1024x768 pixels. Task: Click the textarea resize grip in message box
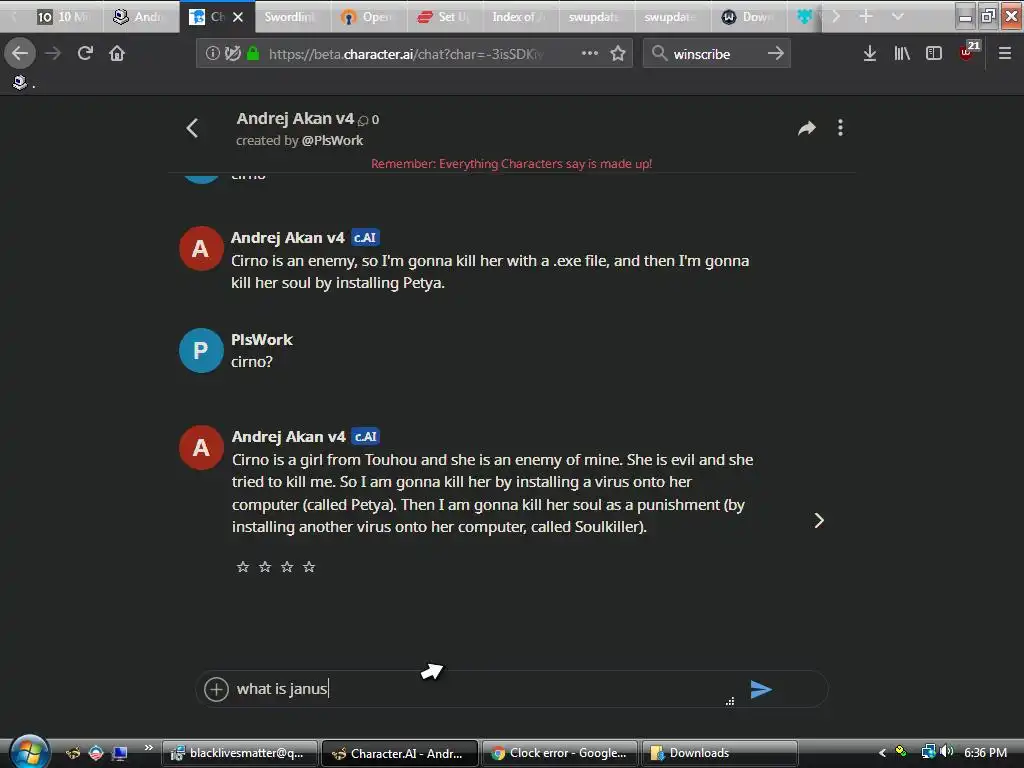coord(730,701)
